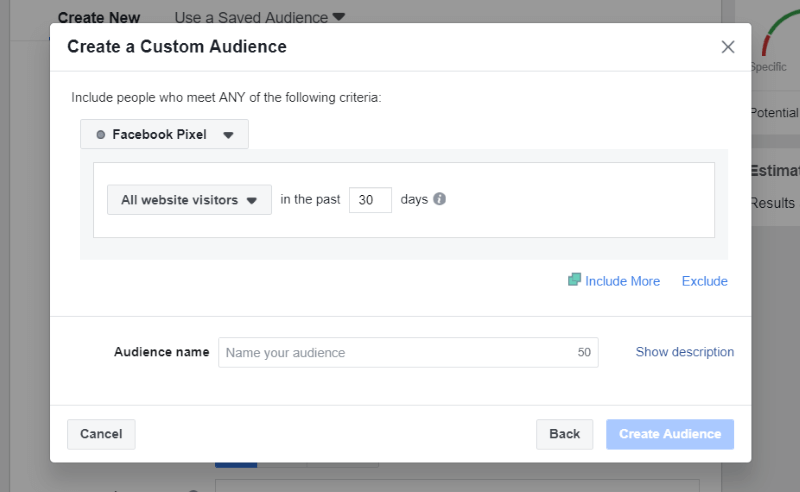Viewport: 800px width, 492px height.
Task: Click the Include More link
Action: (622, 281)
